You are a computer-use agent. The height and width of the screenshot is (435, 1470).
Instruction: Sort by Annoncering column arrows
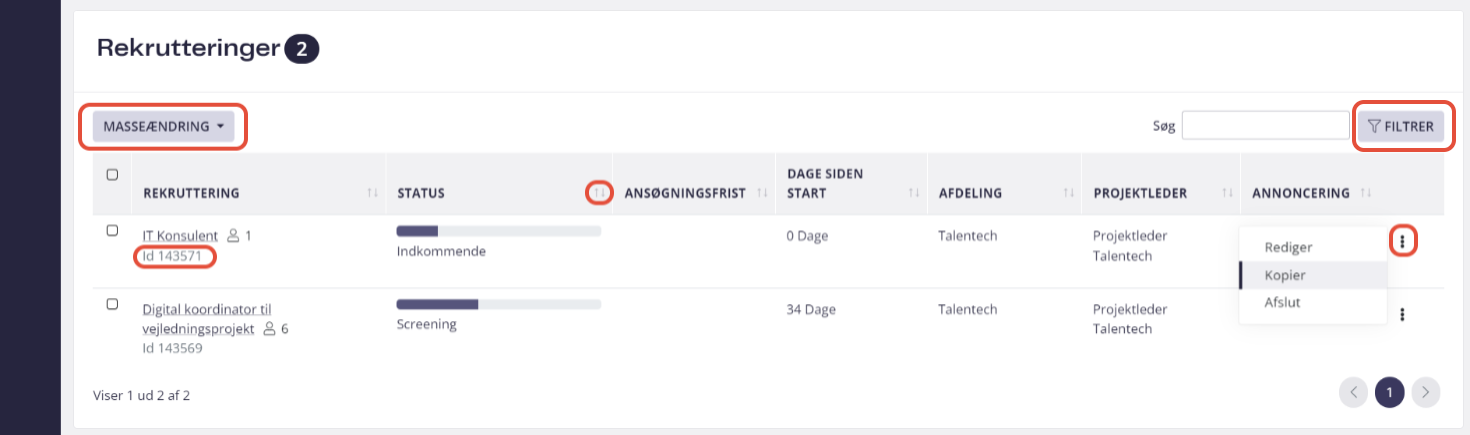click(1366, 192)
